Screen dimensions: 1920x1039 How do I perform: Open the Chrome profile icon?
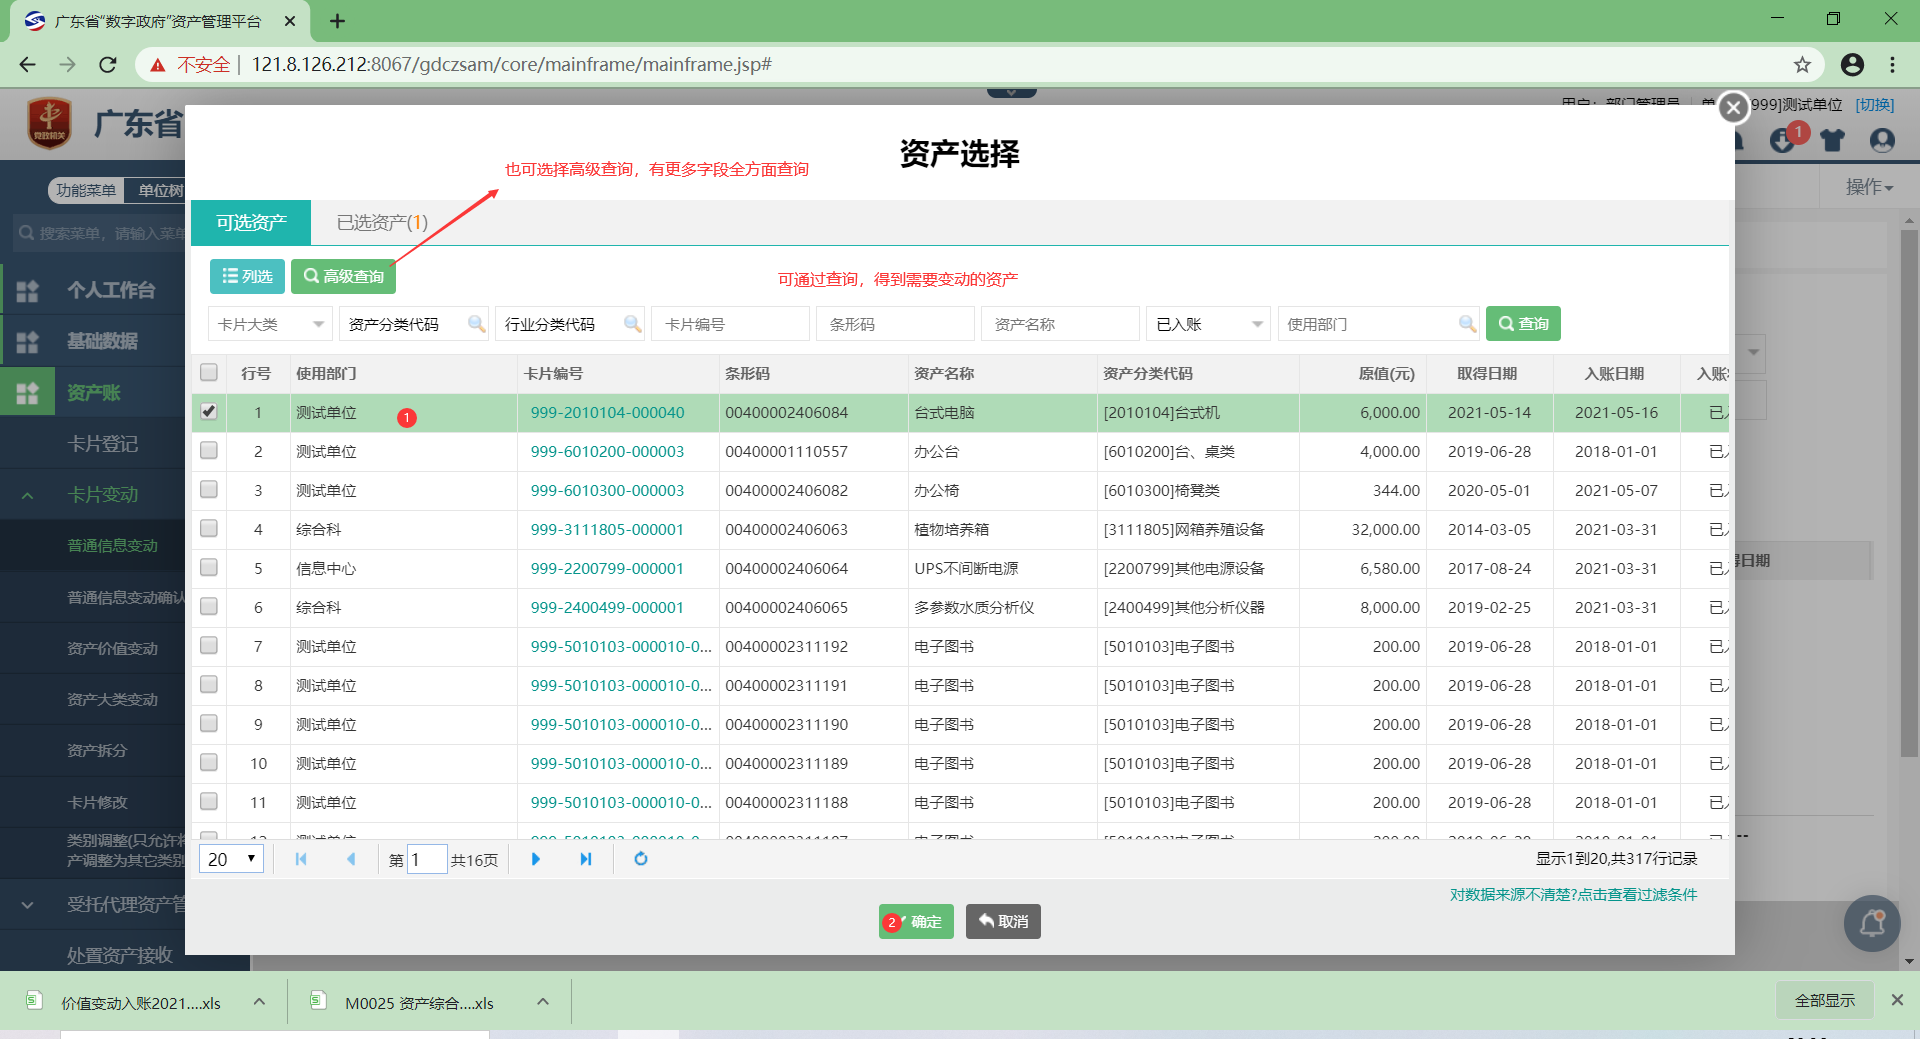[x=1852, y=65]
